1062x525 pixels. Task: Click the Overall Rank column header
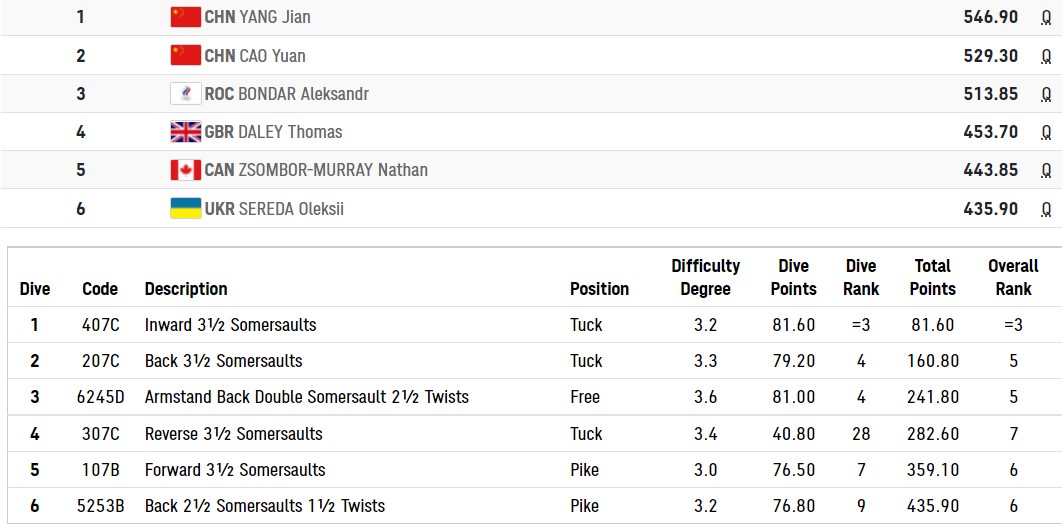point(1013,277)
